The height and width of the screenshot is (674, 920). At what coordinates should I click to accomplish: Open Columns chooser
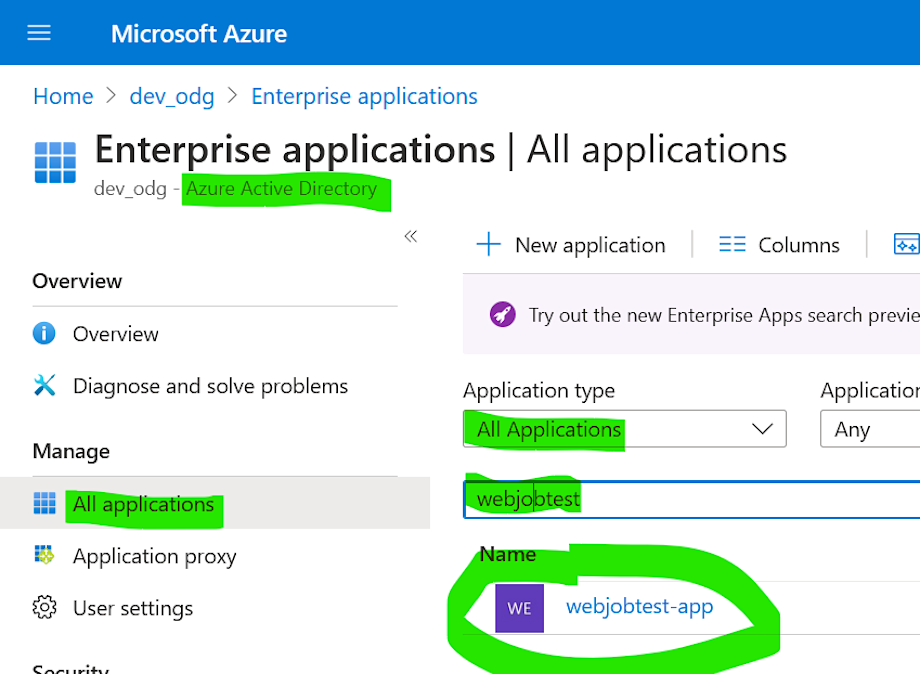[x=779, y=245]
